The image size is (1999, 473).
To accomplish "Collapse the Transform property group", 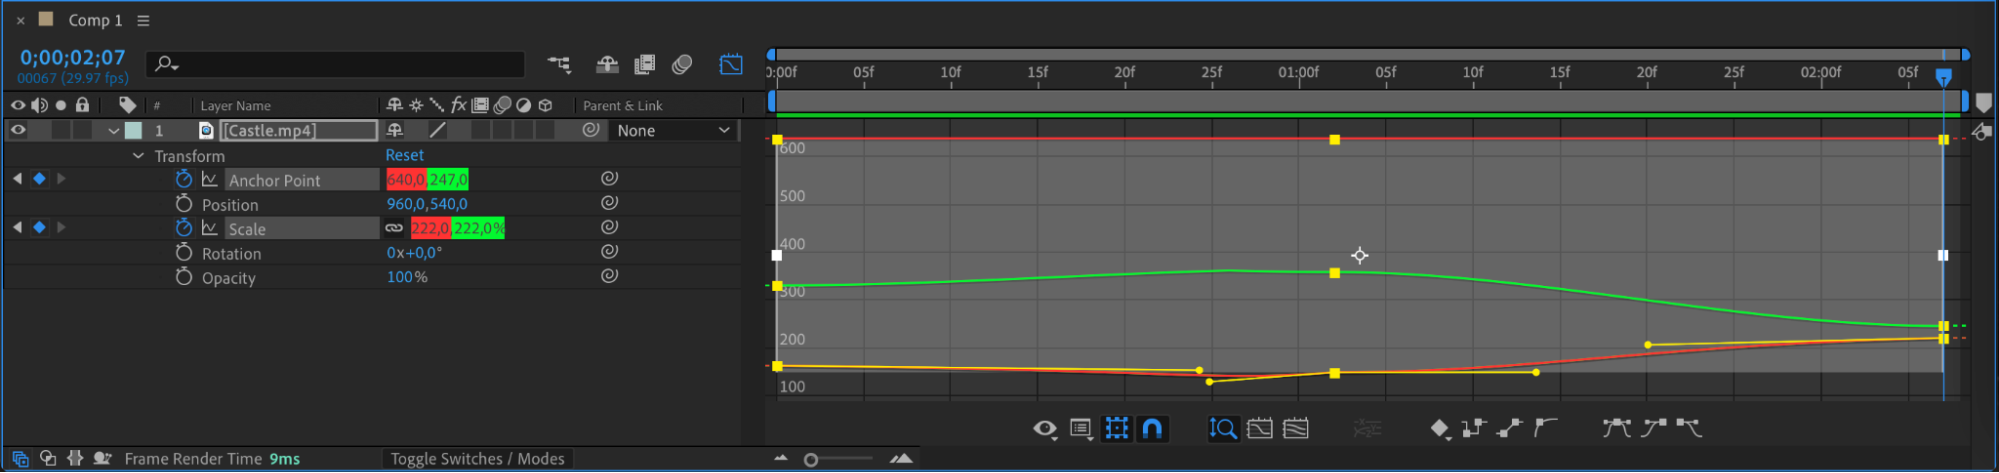I will pyautogui.click(x=139, y=156).
